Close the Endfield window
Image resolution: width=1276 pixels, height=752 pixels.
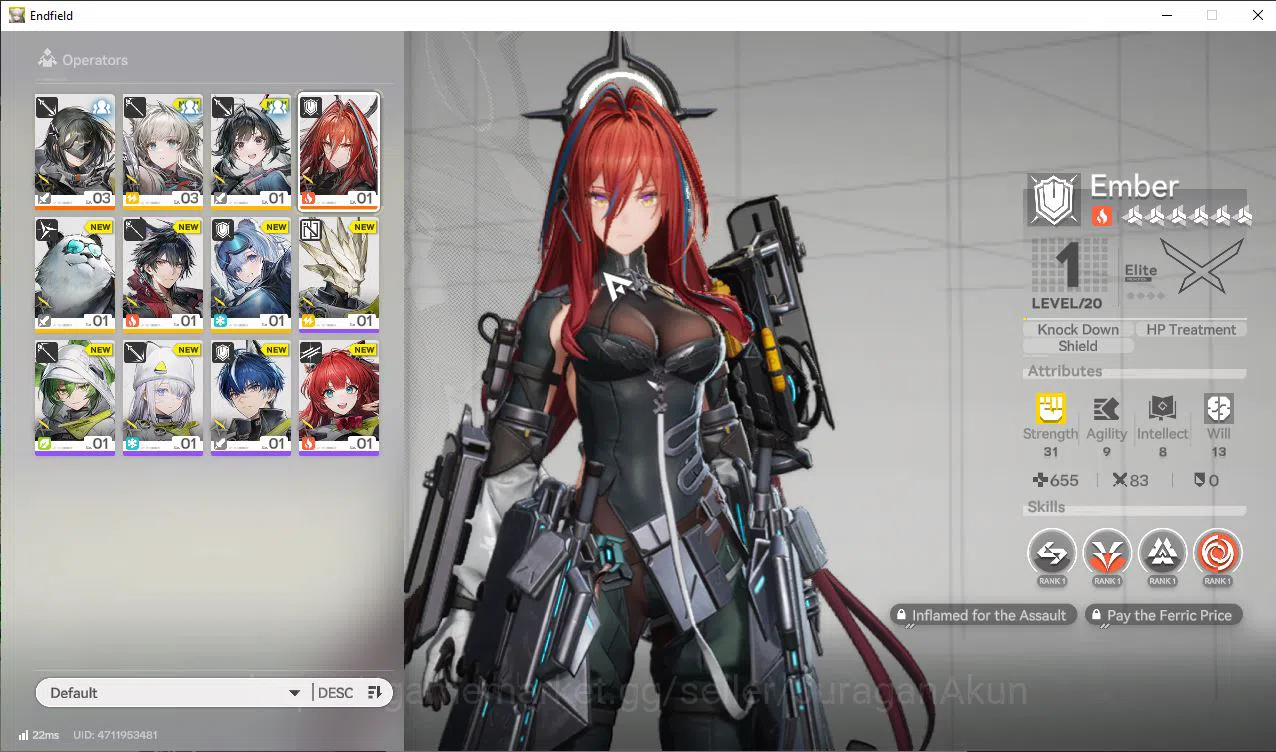click(1258, 15)
